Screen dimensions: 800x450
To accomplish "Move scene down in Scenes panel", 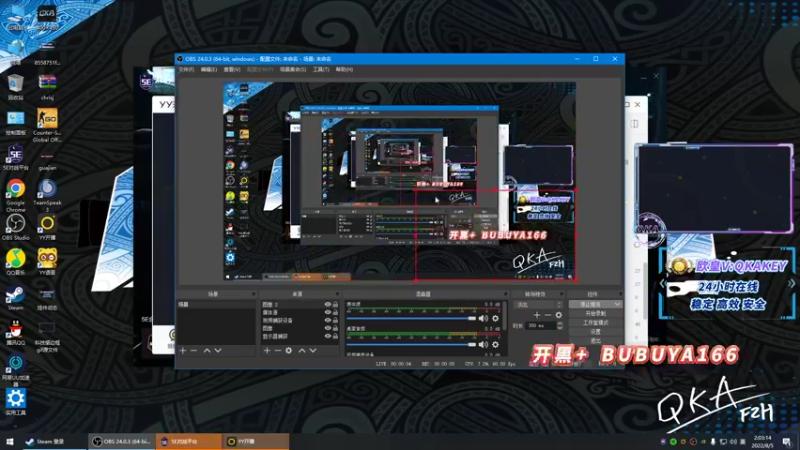I will [x=218, y=351].
